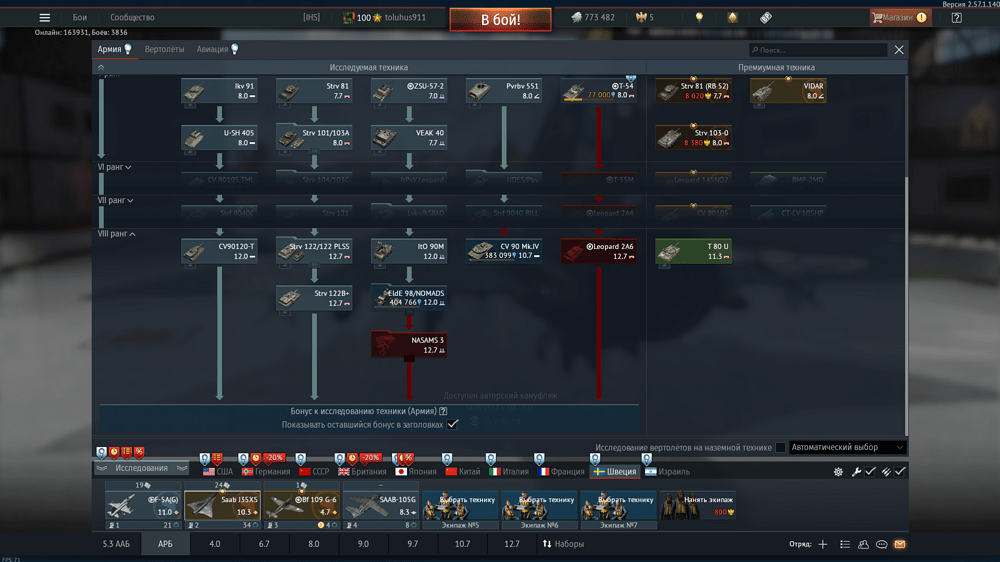1000x562 pixels.
Task: Open the contacts people icon
Action: (864, 544)
